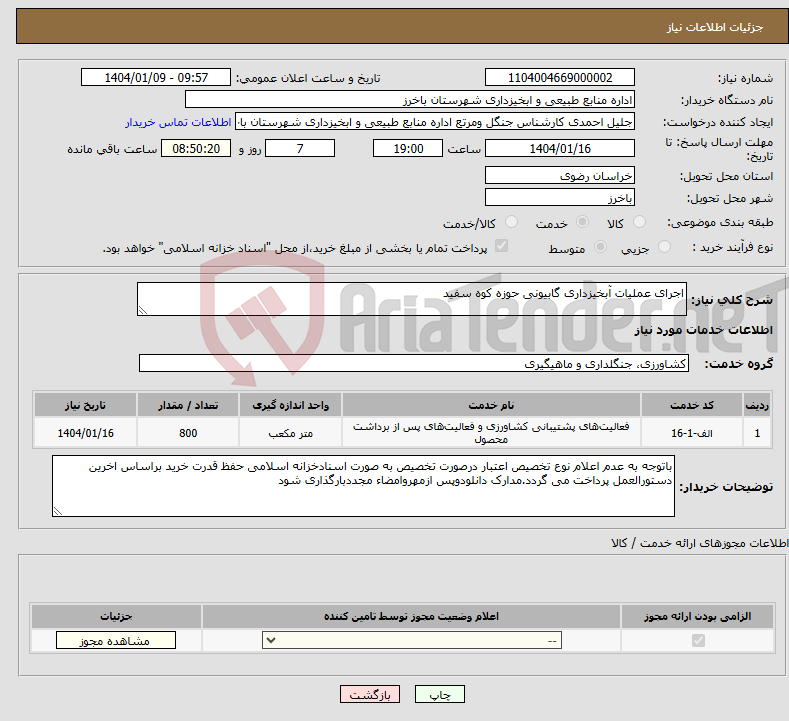Click the service name cell فعالیت‌های پشتیبانی کشاورزی
Screen dimensions: 789x721
click(491, 433)
